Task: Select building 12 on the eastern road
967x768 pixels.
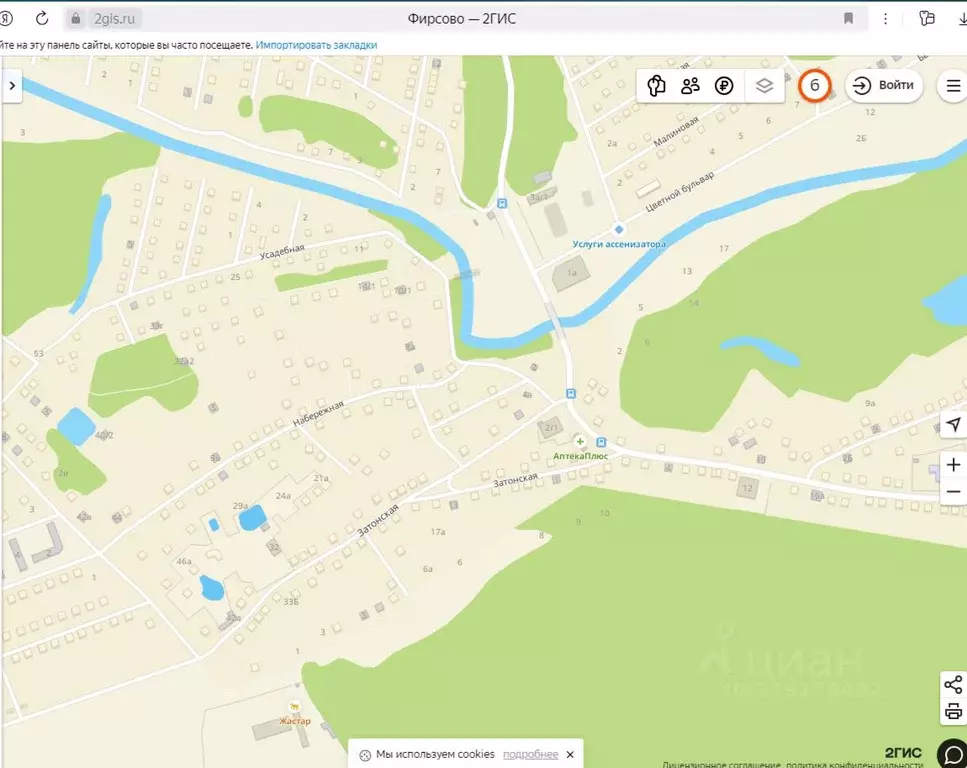Action: [747, 488]
